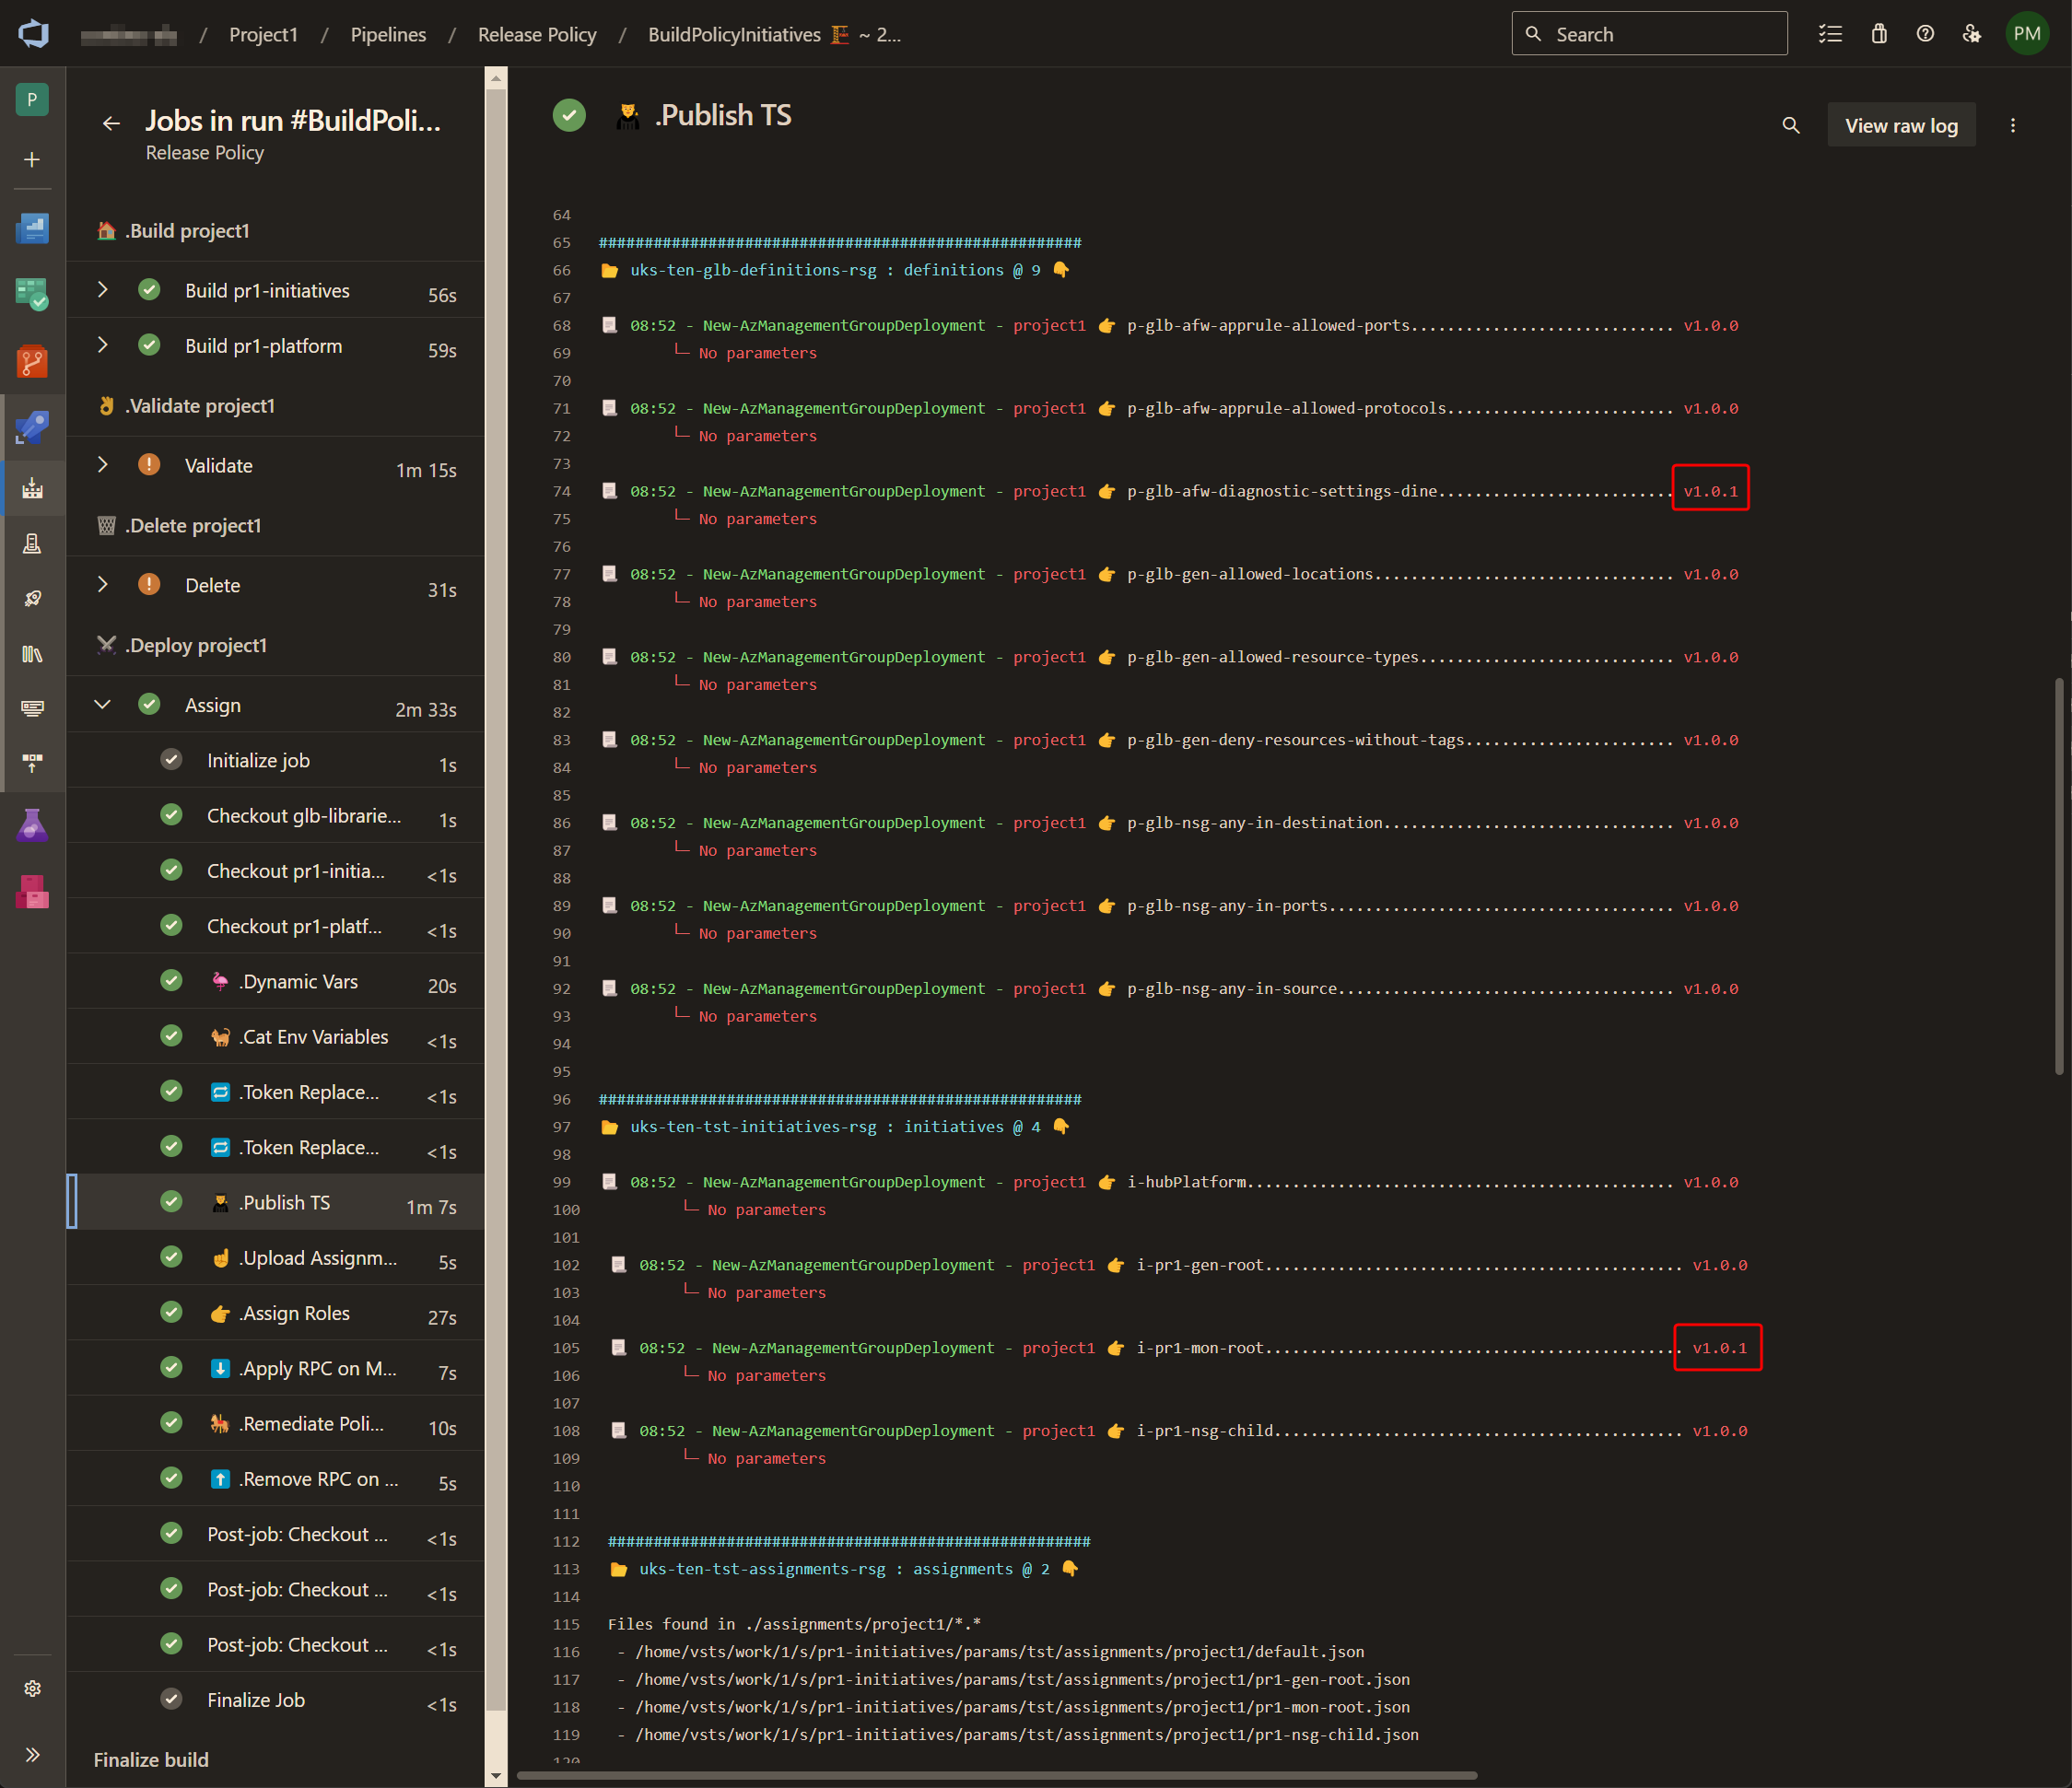Select .Apply RPC on M... step
Image resolution: width=2072 pixels, height=1788 pixels.
[276, 1368]
